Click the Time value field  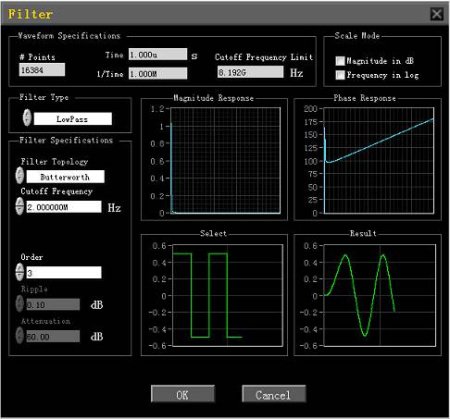(158, 54)
